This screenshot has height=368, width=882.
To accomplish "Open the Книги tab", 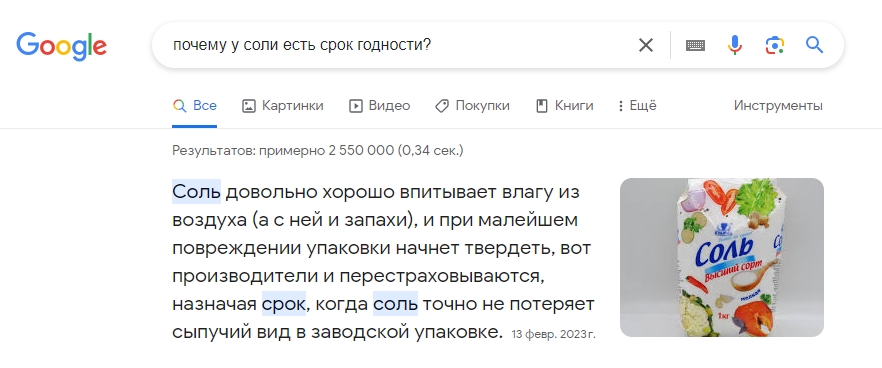I will point(564,105).
